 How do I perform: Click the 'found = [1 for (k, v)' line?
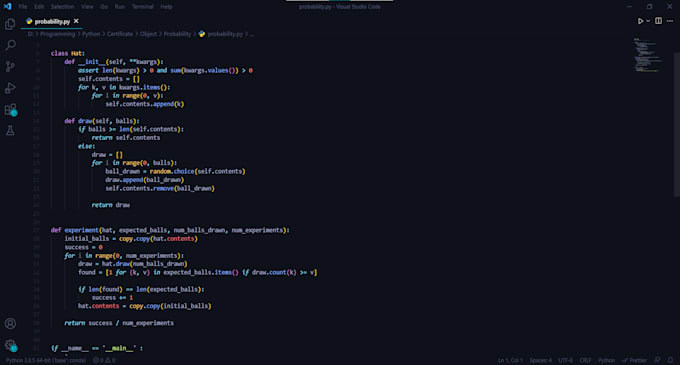point(198,272)
